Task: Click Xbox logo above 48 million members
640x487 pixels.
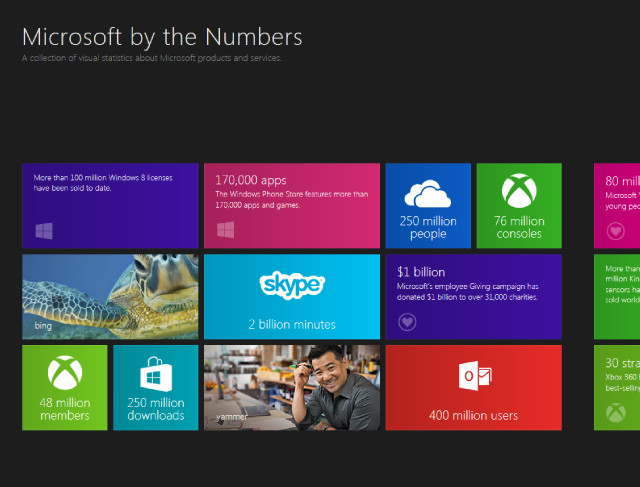Action: 65,373
